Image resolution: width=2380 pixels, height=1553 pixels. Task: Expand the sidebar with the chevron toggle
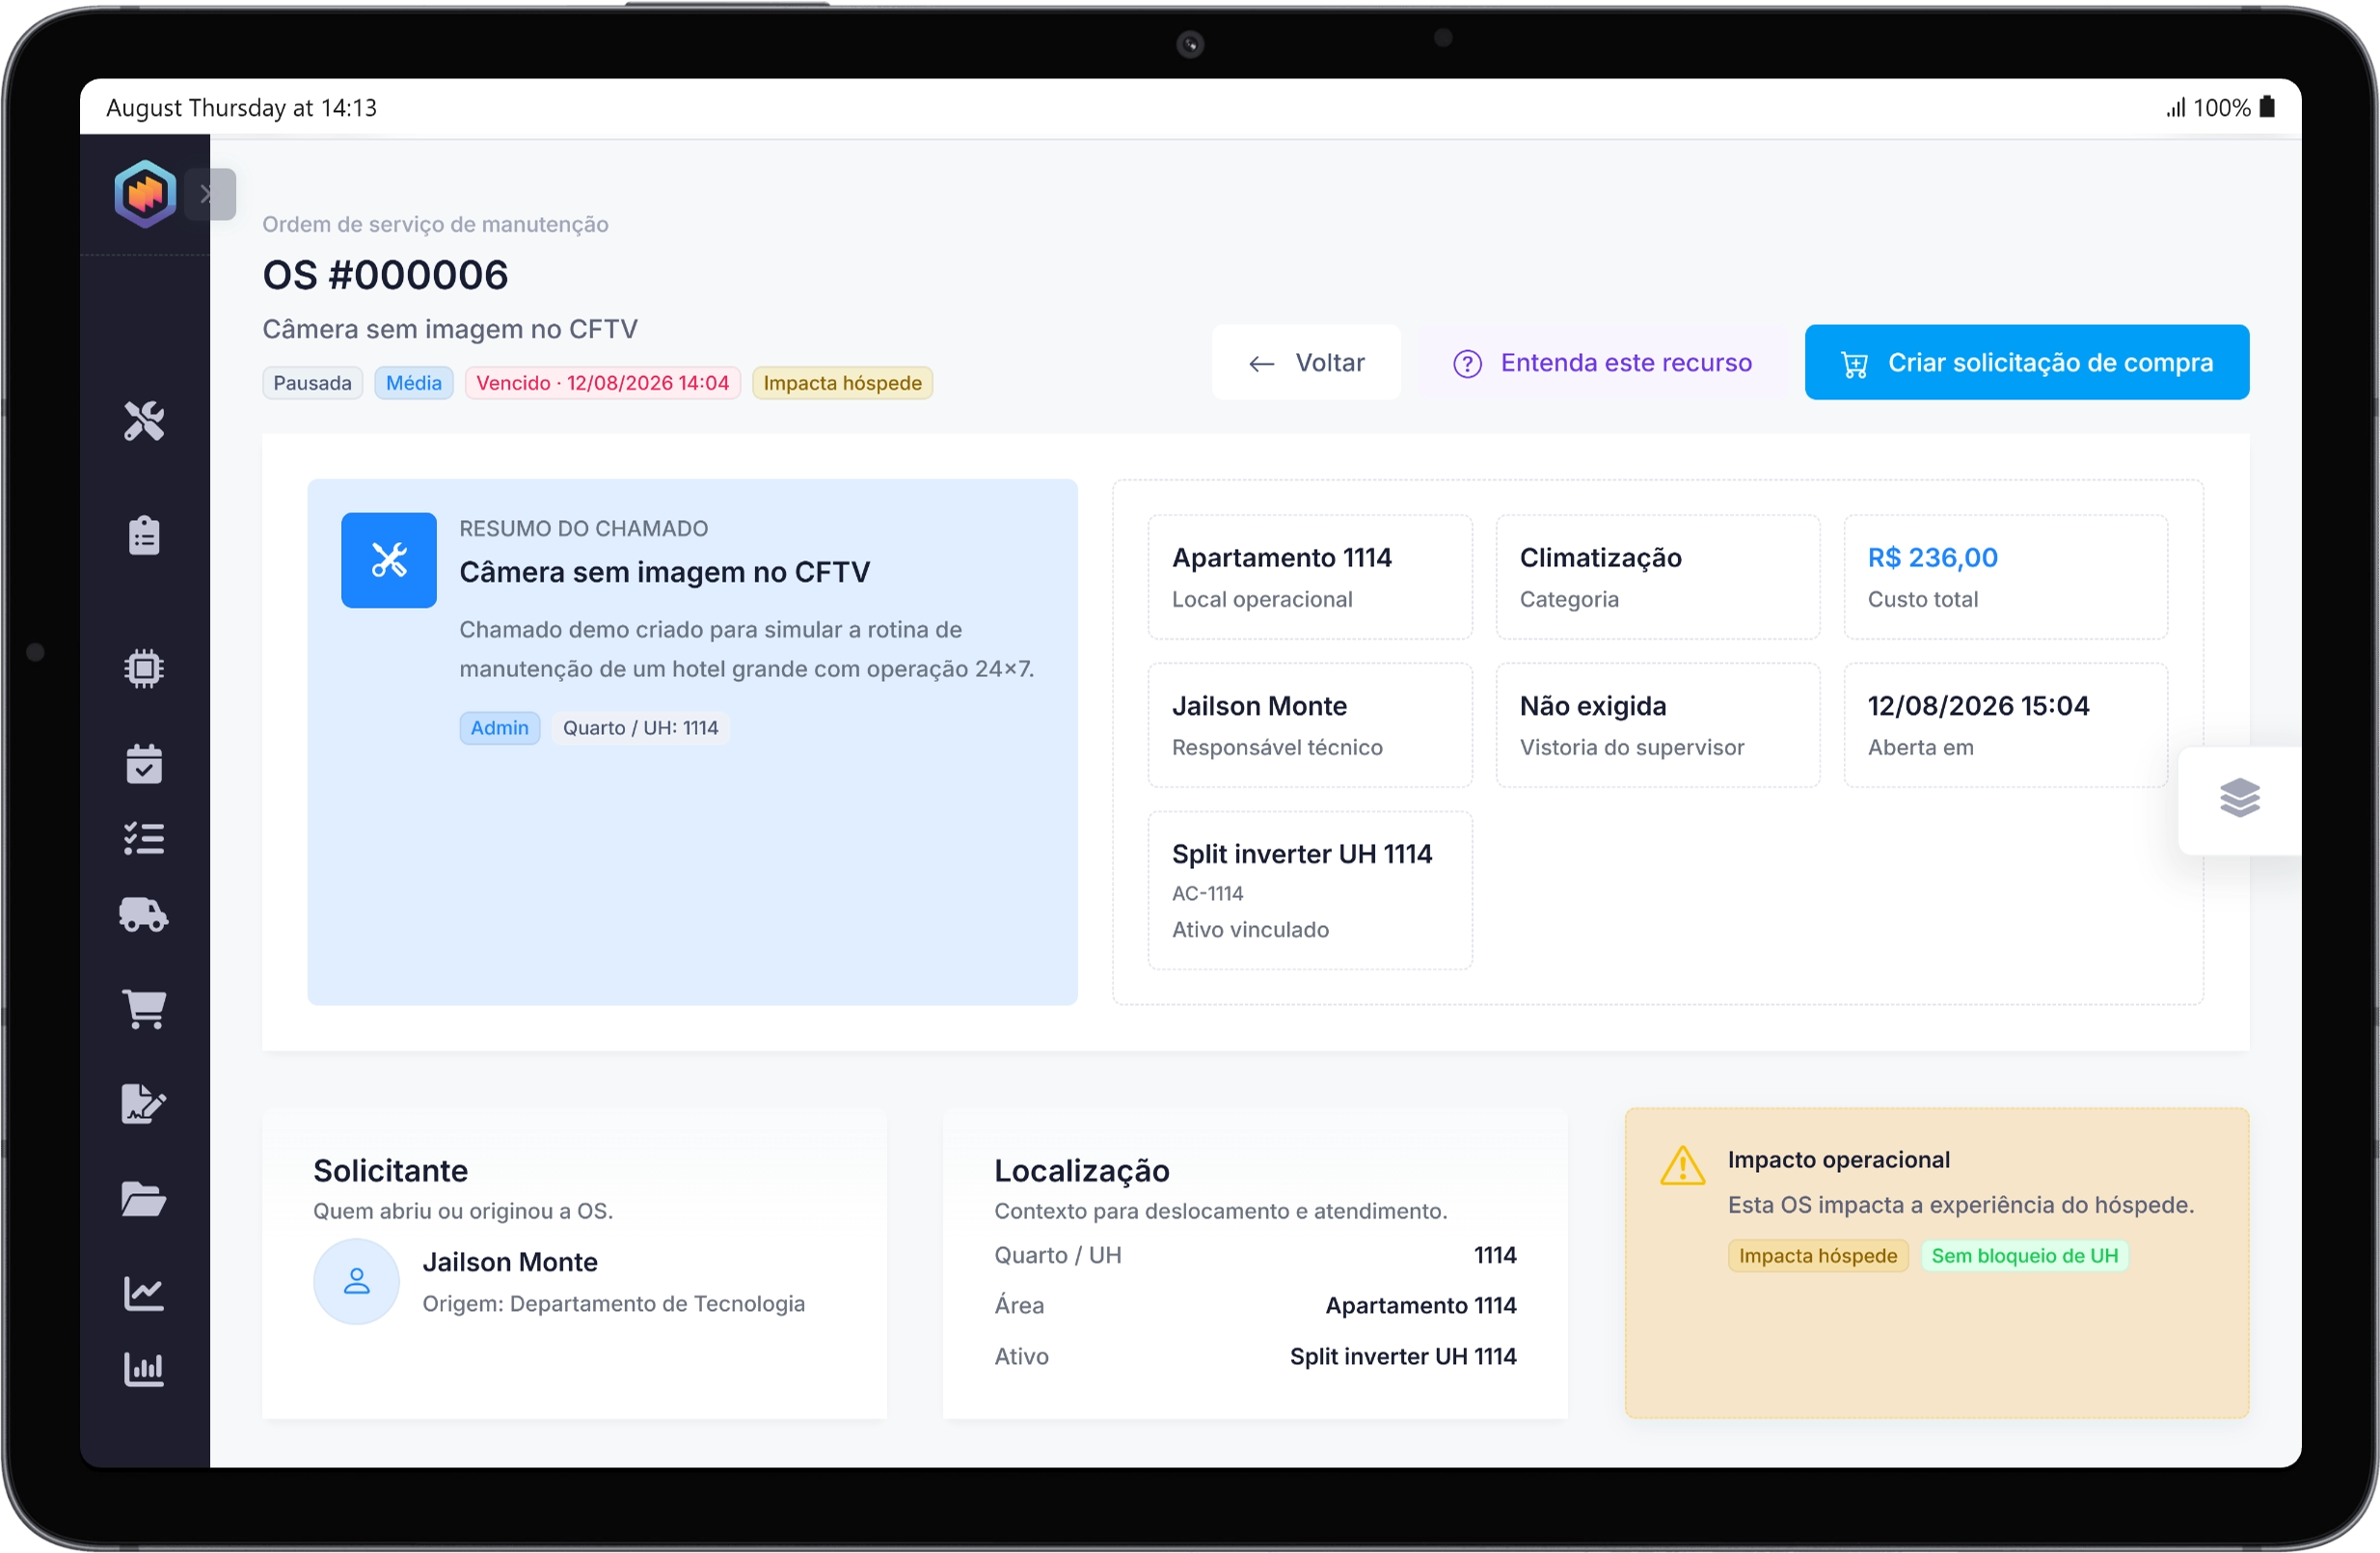point(209,194)
